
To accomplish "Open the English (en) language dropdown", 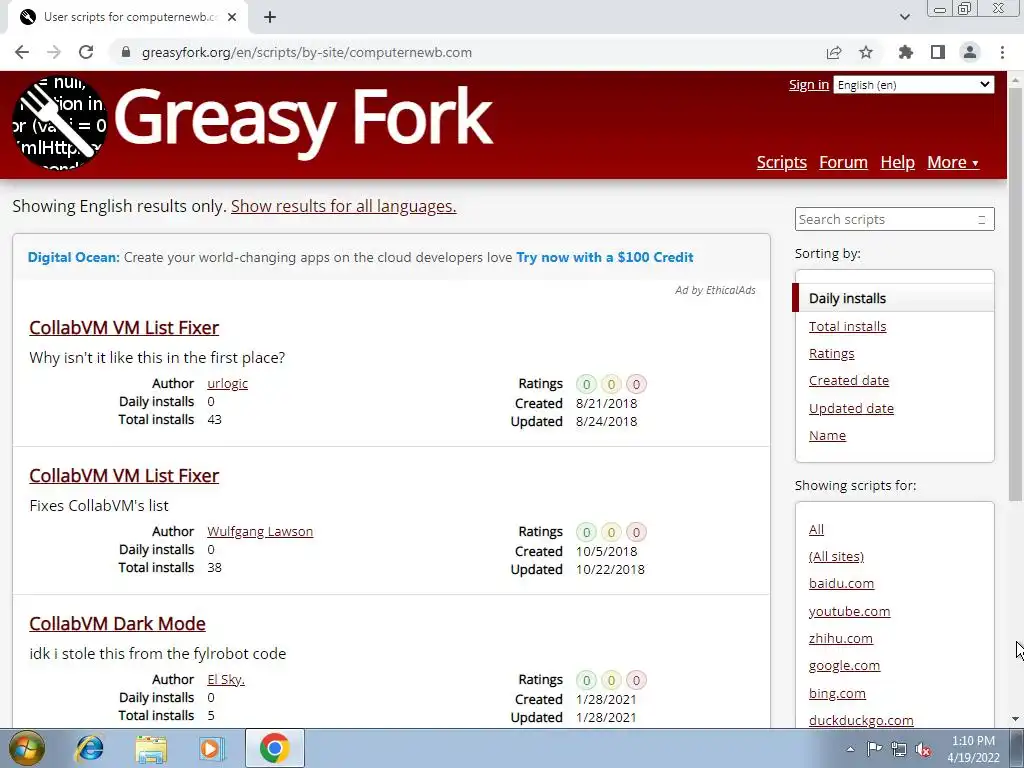I will (914, 85).
